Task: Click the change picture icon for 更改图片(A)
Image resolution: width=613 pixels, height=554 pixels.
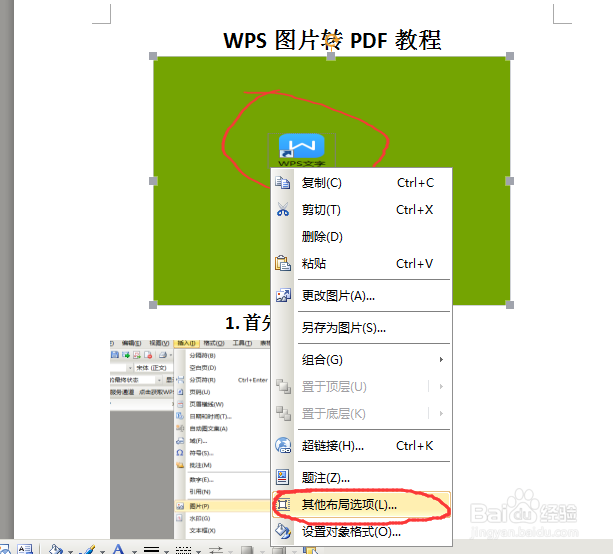Action: click(x=283, y=296)
